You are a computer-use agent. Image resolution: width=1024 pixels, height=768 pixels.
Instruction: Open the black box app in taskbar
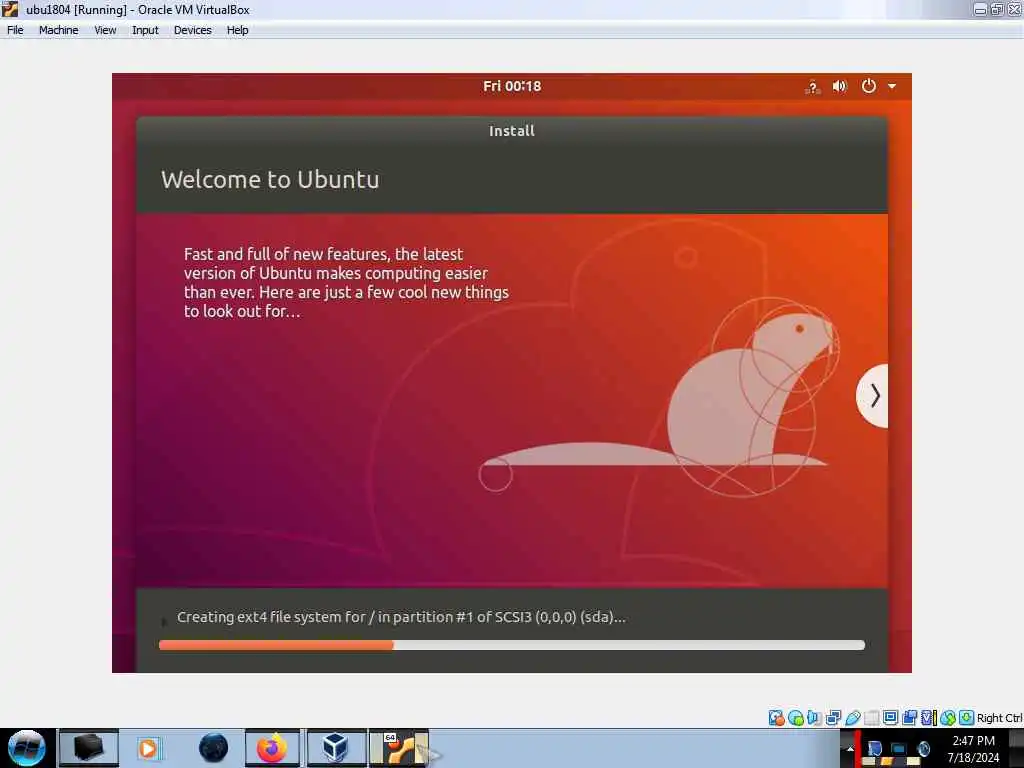tap(89, 748)
